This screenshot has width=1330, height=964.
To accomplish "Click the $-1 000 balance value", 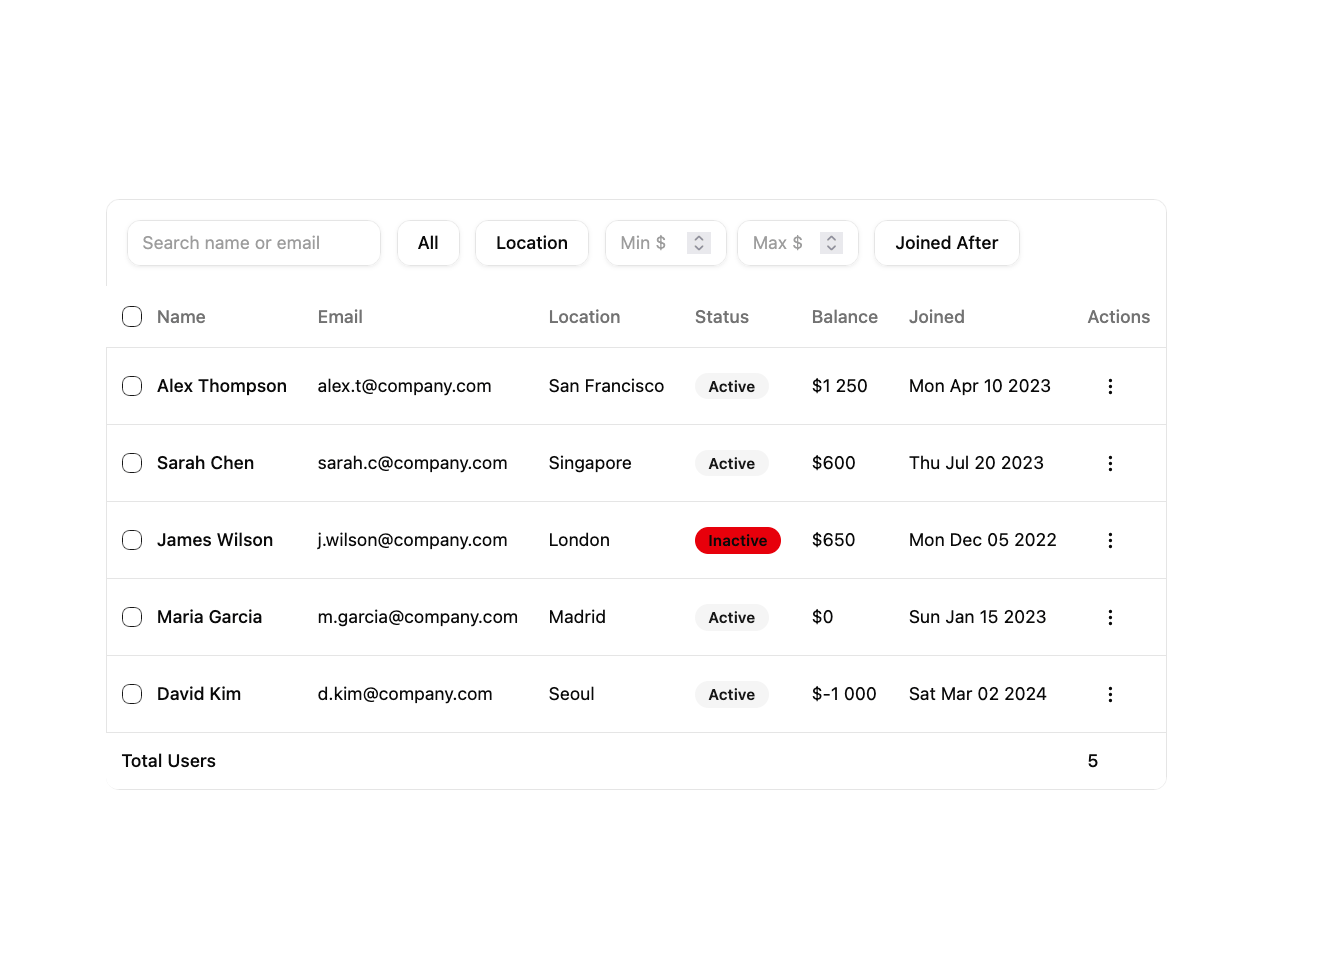I will click(x=844, y=694).
